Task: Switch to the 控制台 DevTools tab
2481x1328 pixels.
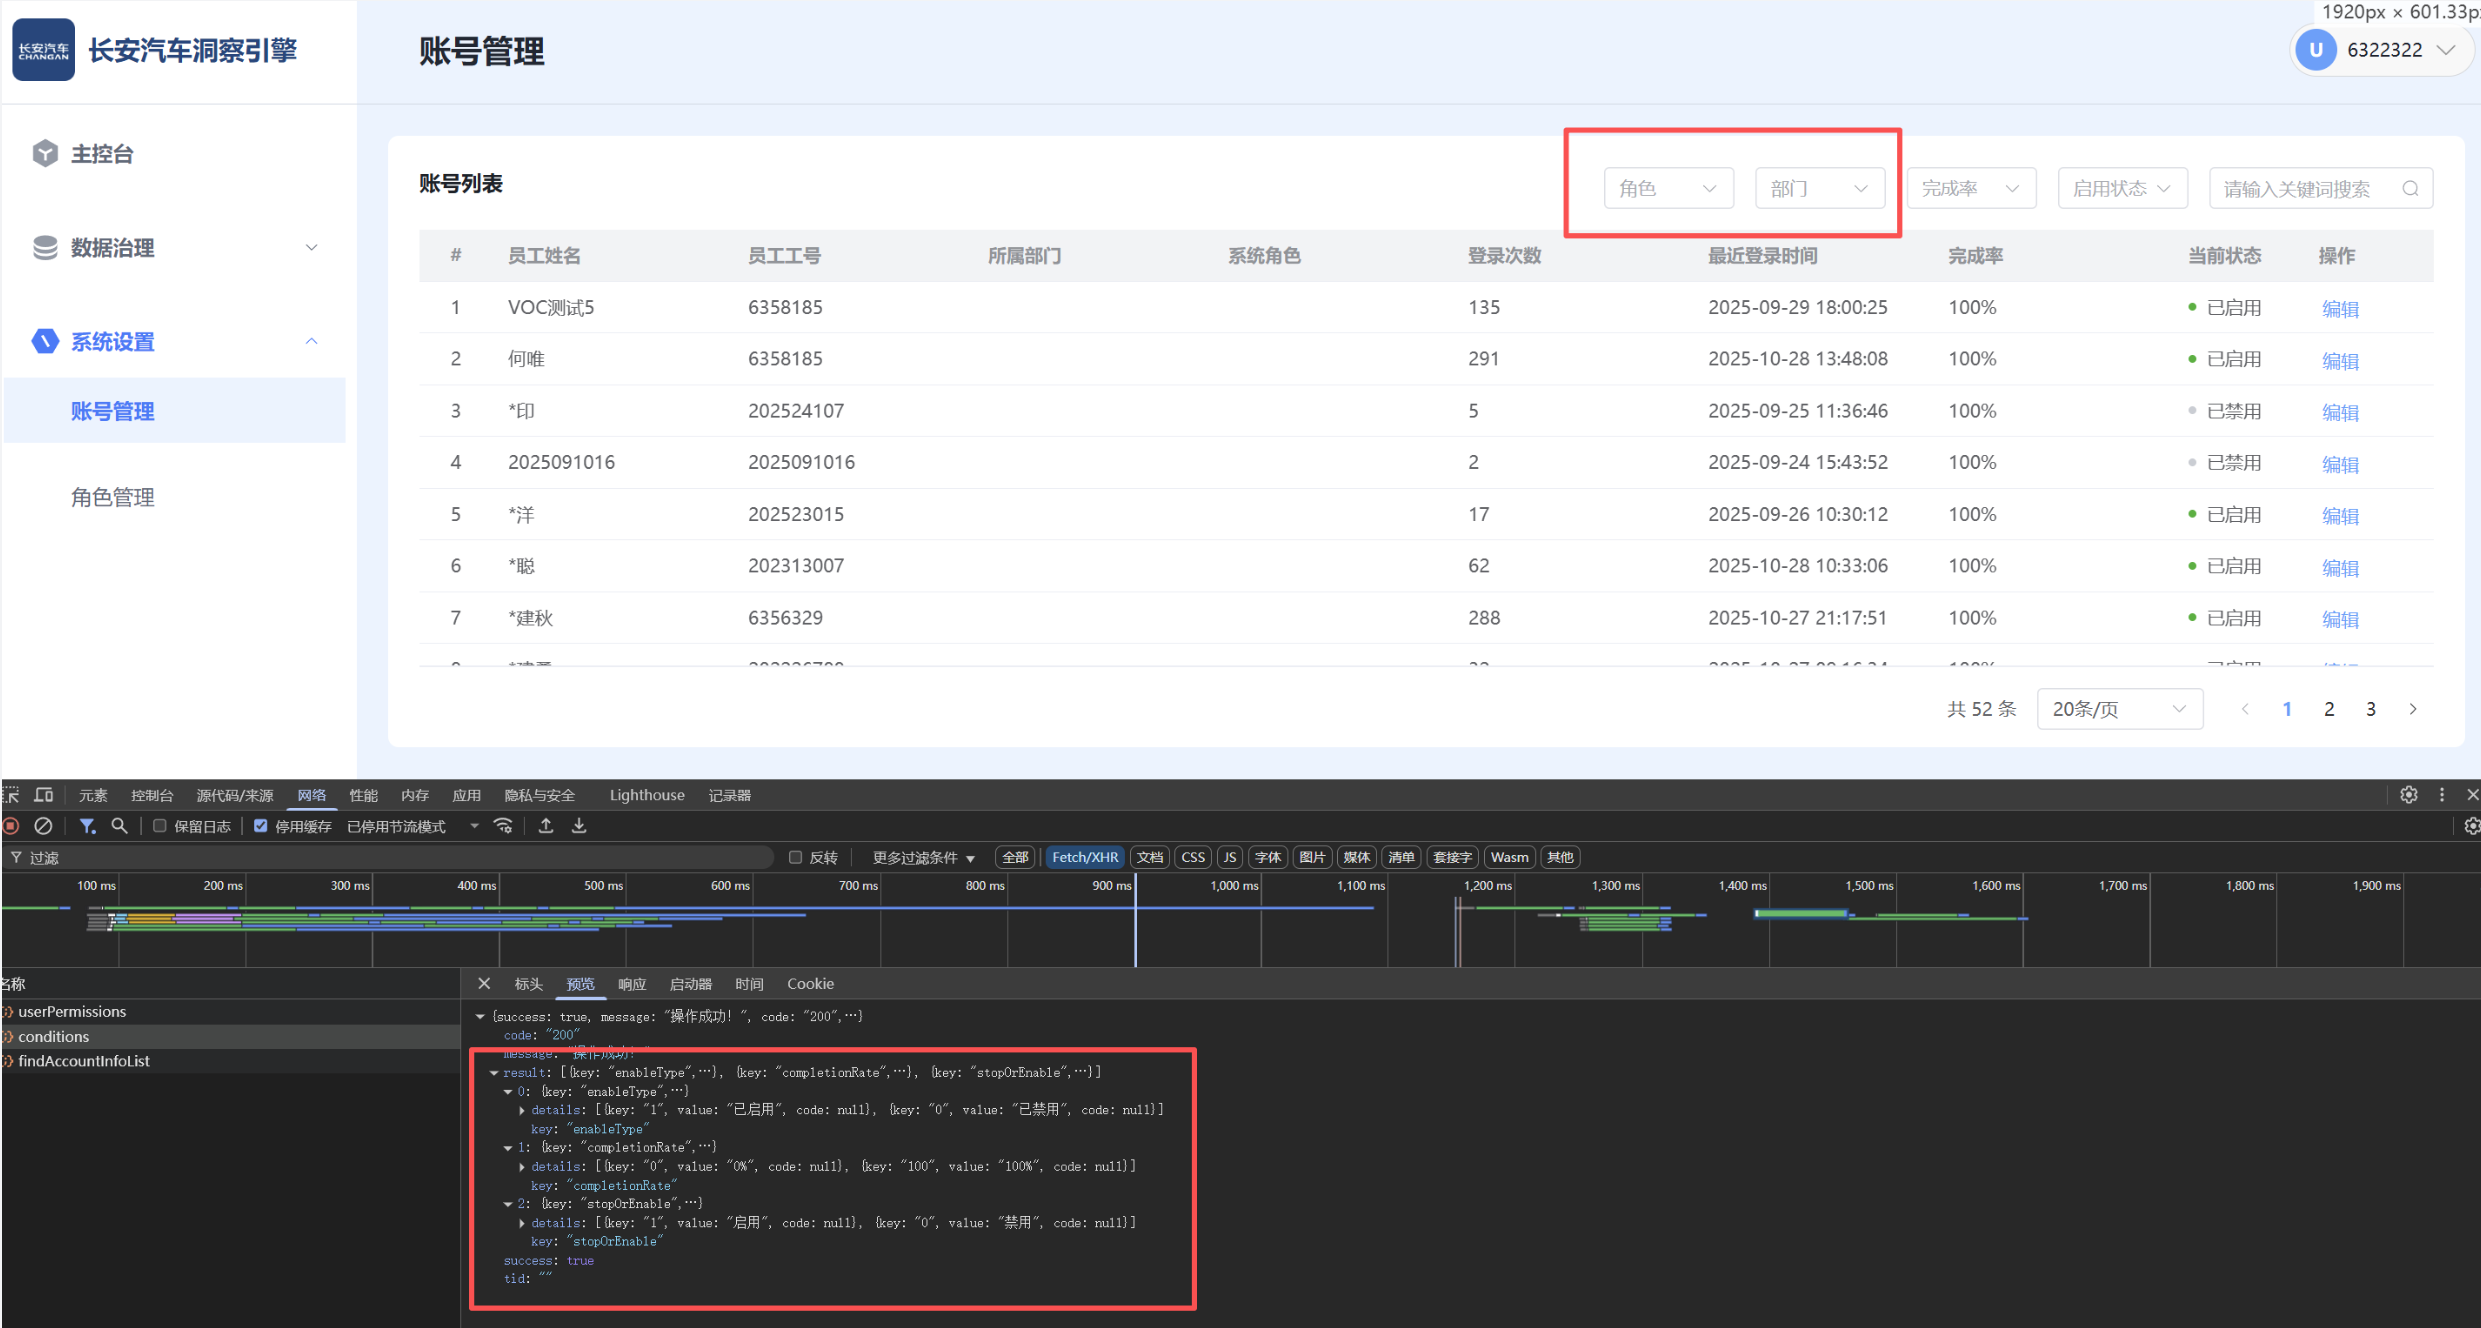Action: coord(152,795)
